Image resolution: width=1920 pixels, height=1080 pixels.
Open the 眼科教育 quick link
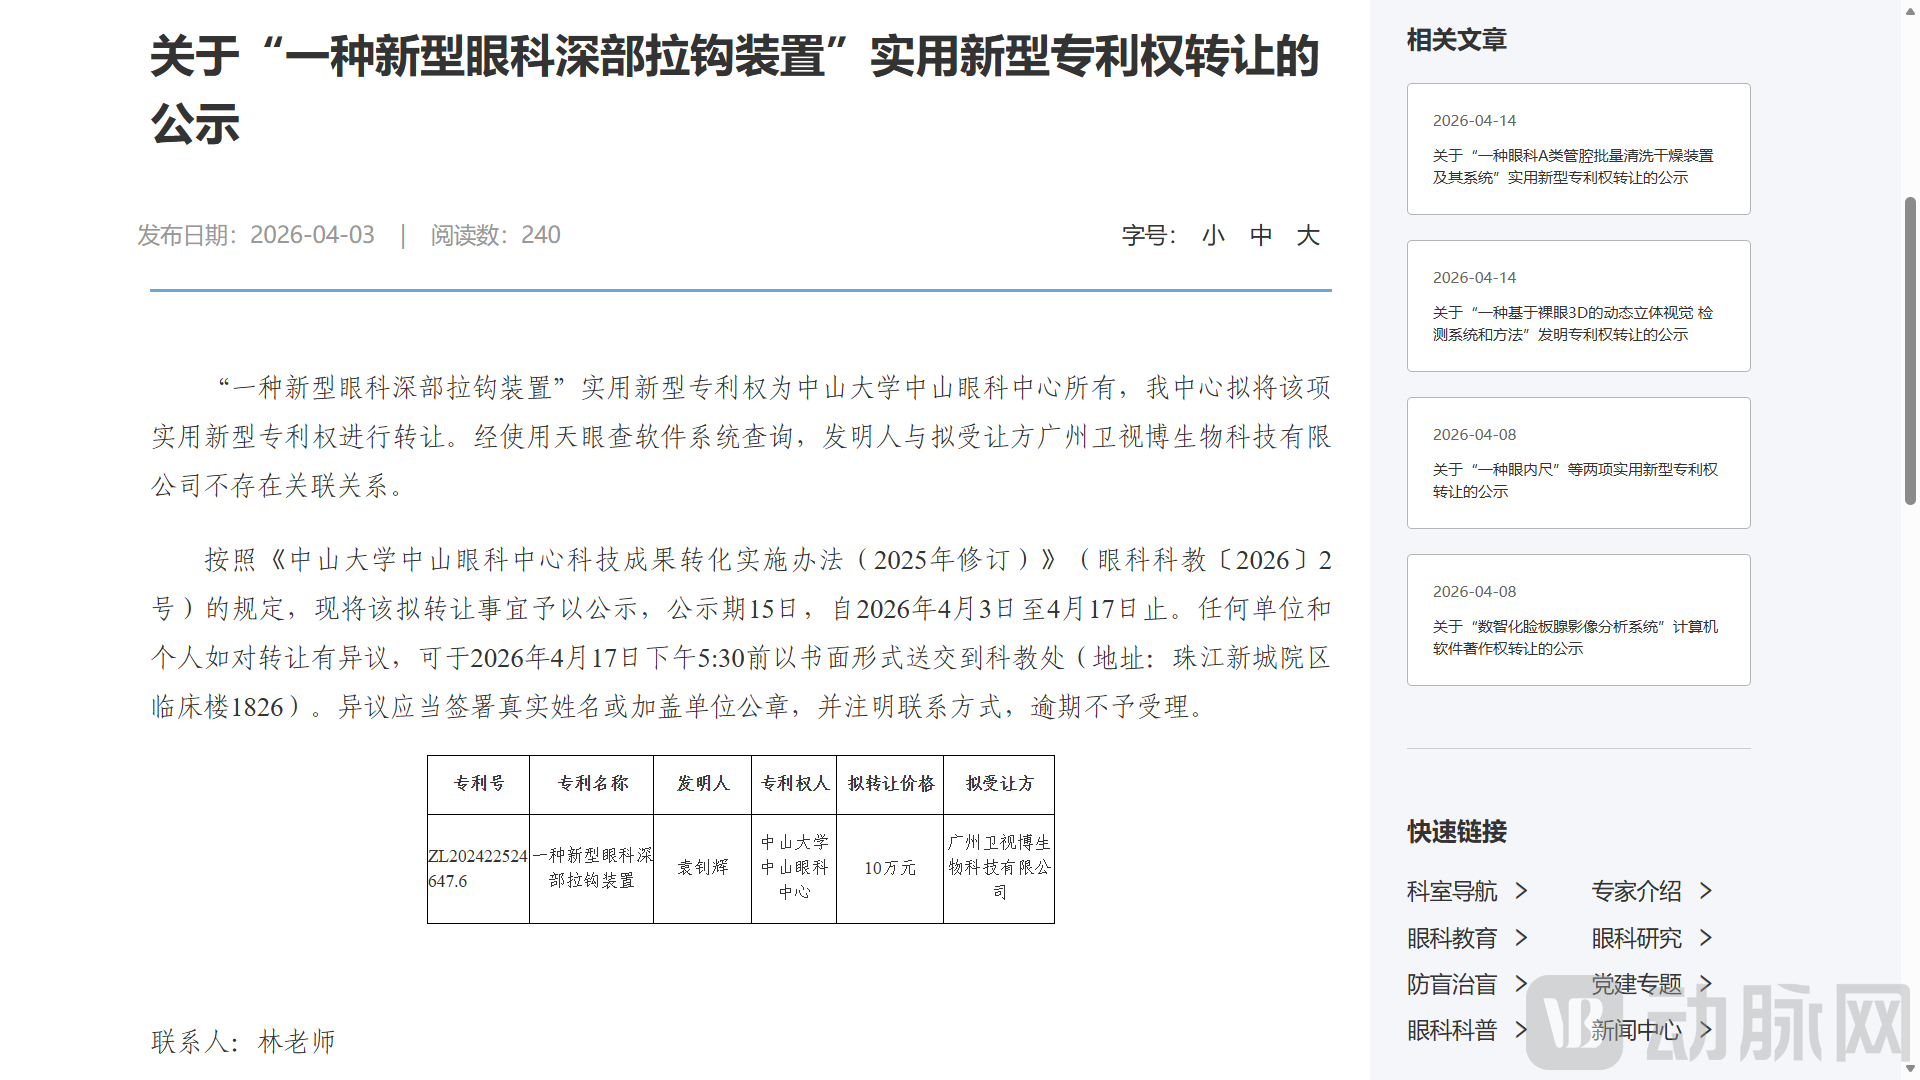[1452, 938]
